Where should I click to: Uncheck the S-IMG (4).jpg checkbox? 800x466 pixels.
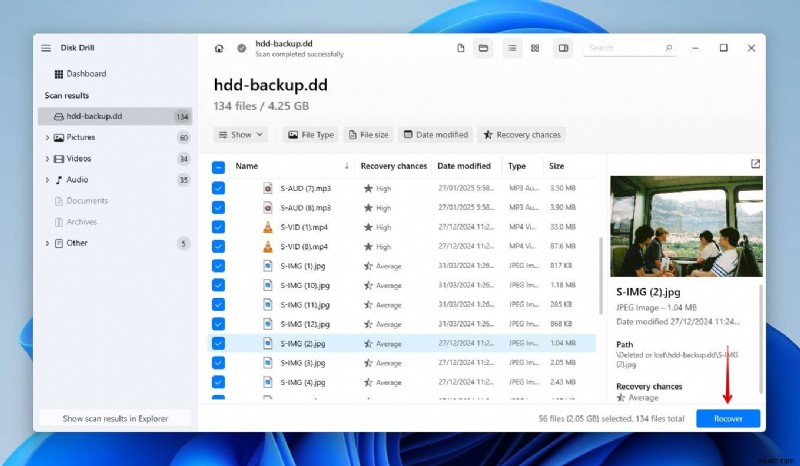(x=218, y=382)
